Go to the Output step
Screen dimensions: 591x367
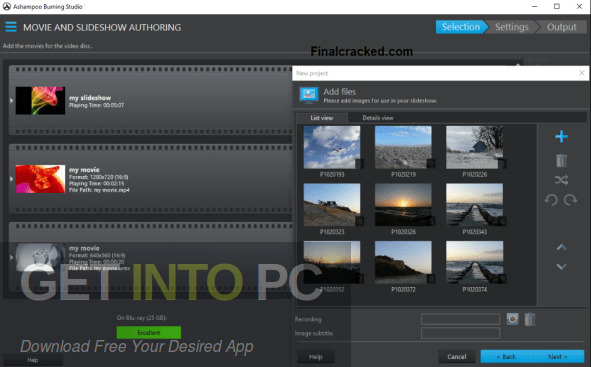(x=561, y=27)
